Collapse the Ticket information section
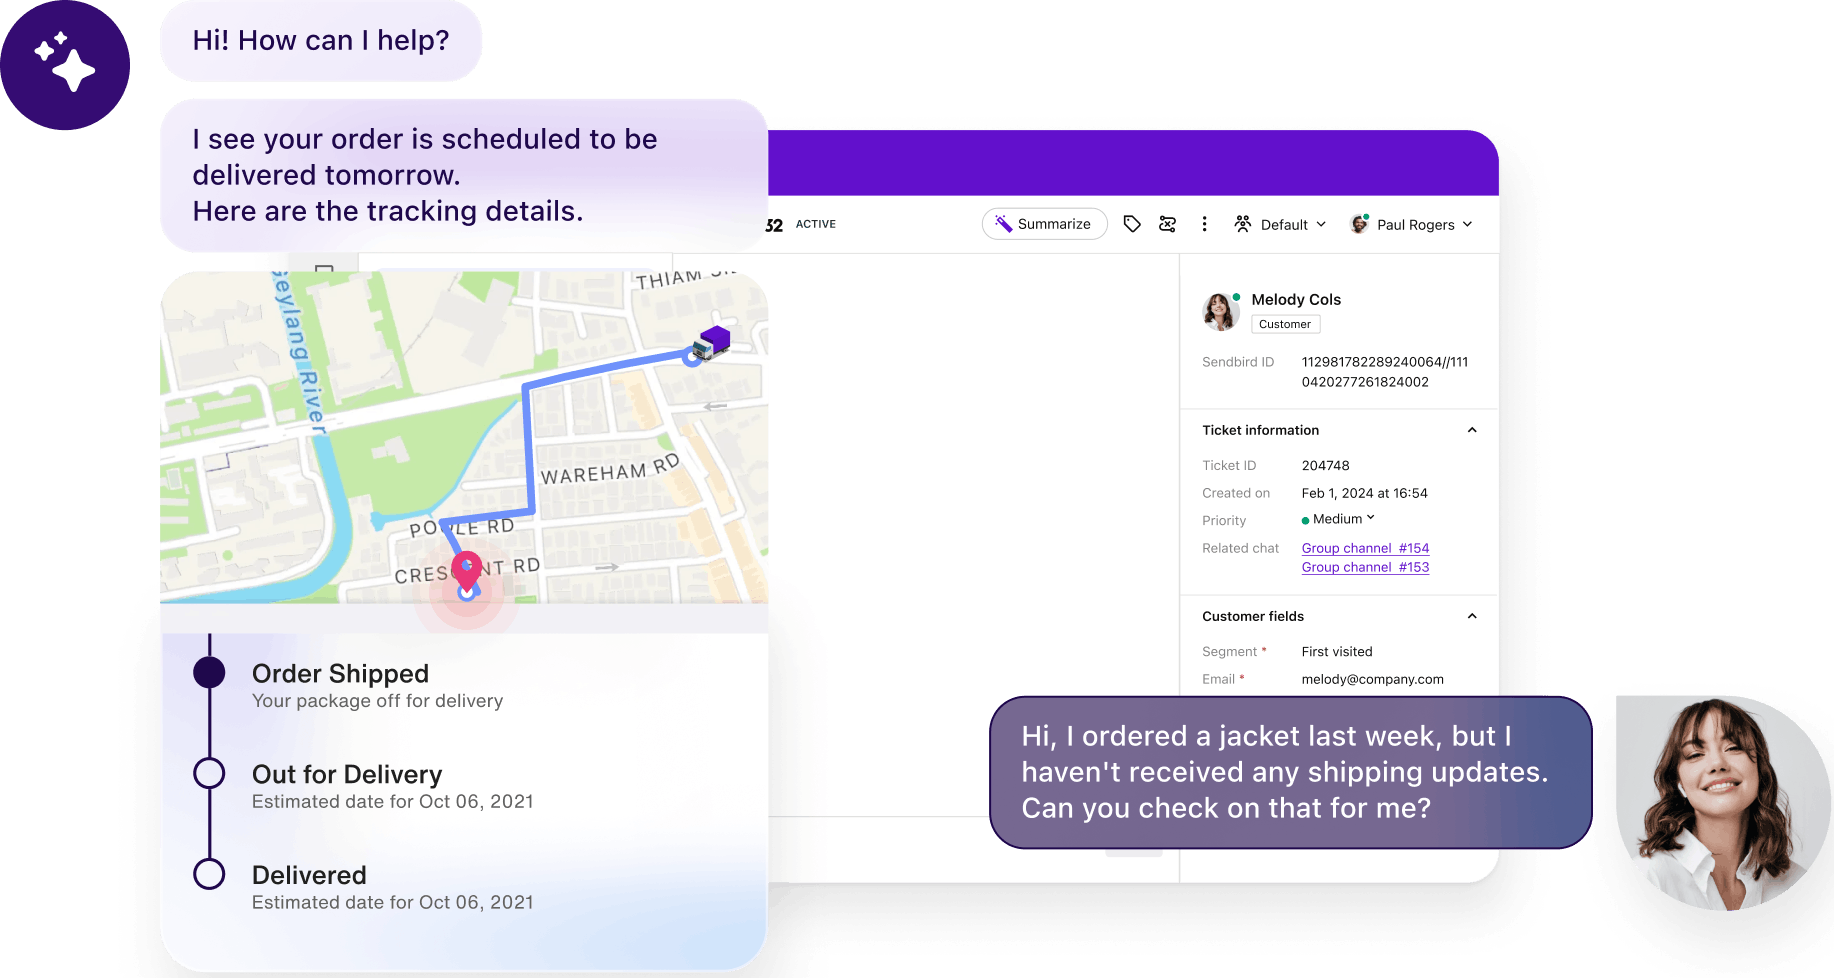This screenshot has height=978, width=1834. point(1471,430)
